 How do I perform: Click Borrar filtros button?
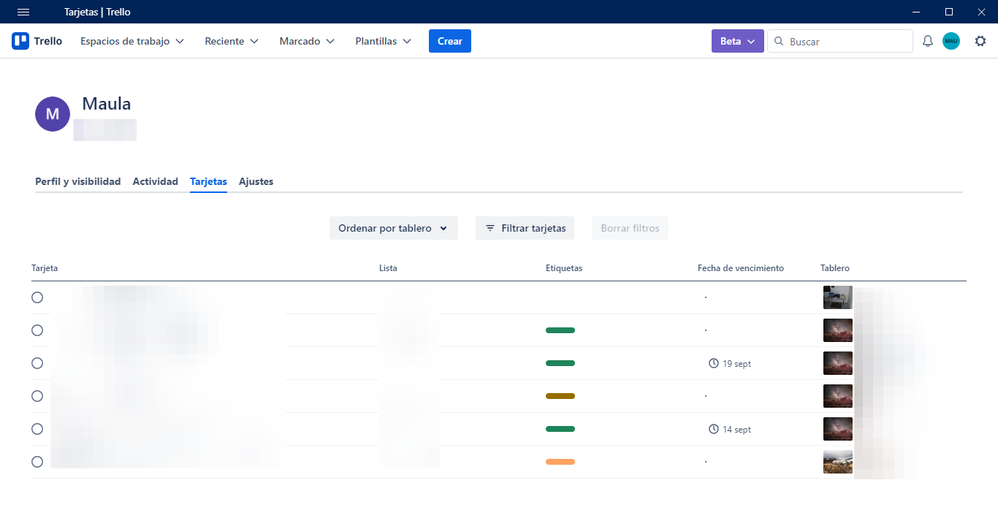629,228
